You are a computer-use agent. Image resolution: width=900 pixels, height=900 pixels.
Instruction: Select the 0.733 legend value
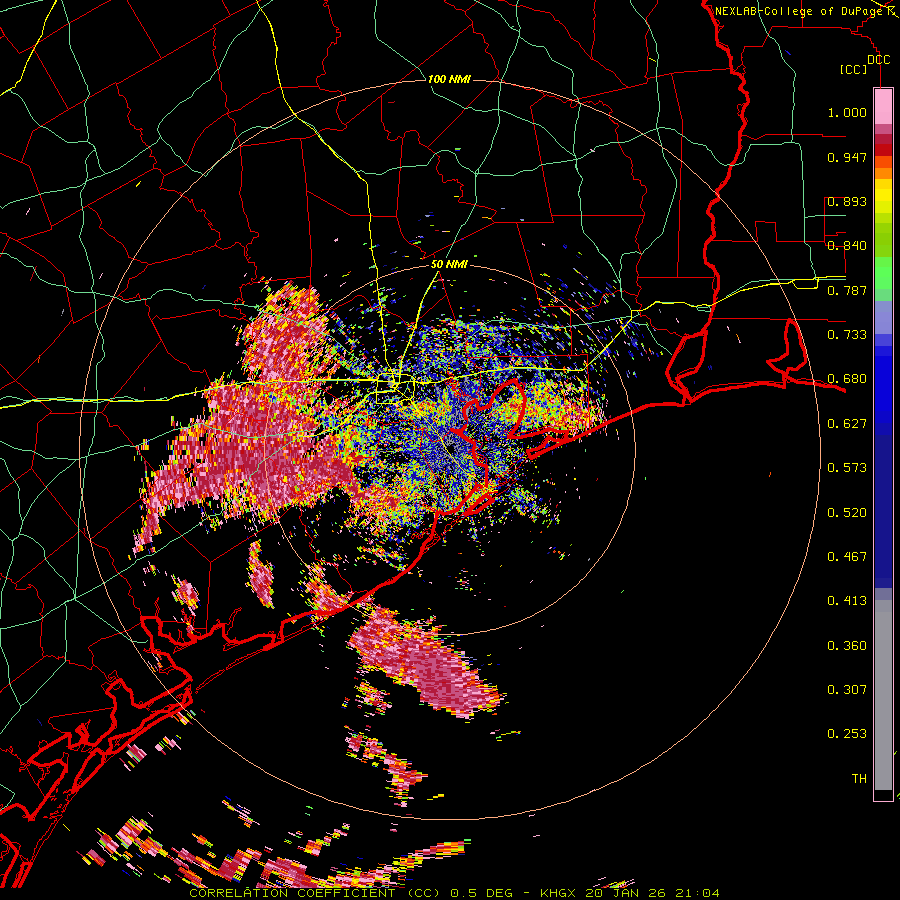(x=847, y=335)
